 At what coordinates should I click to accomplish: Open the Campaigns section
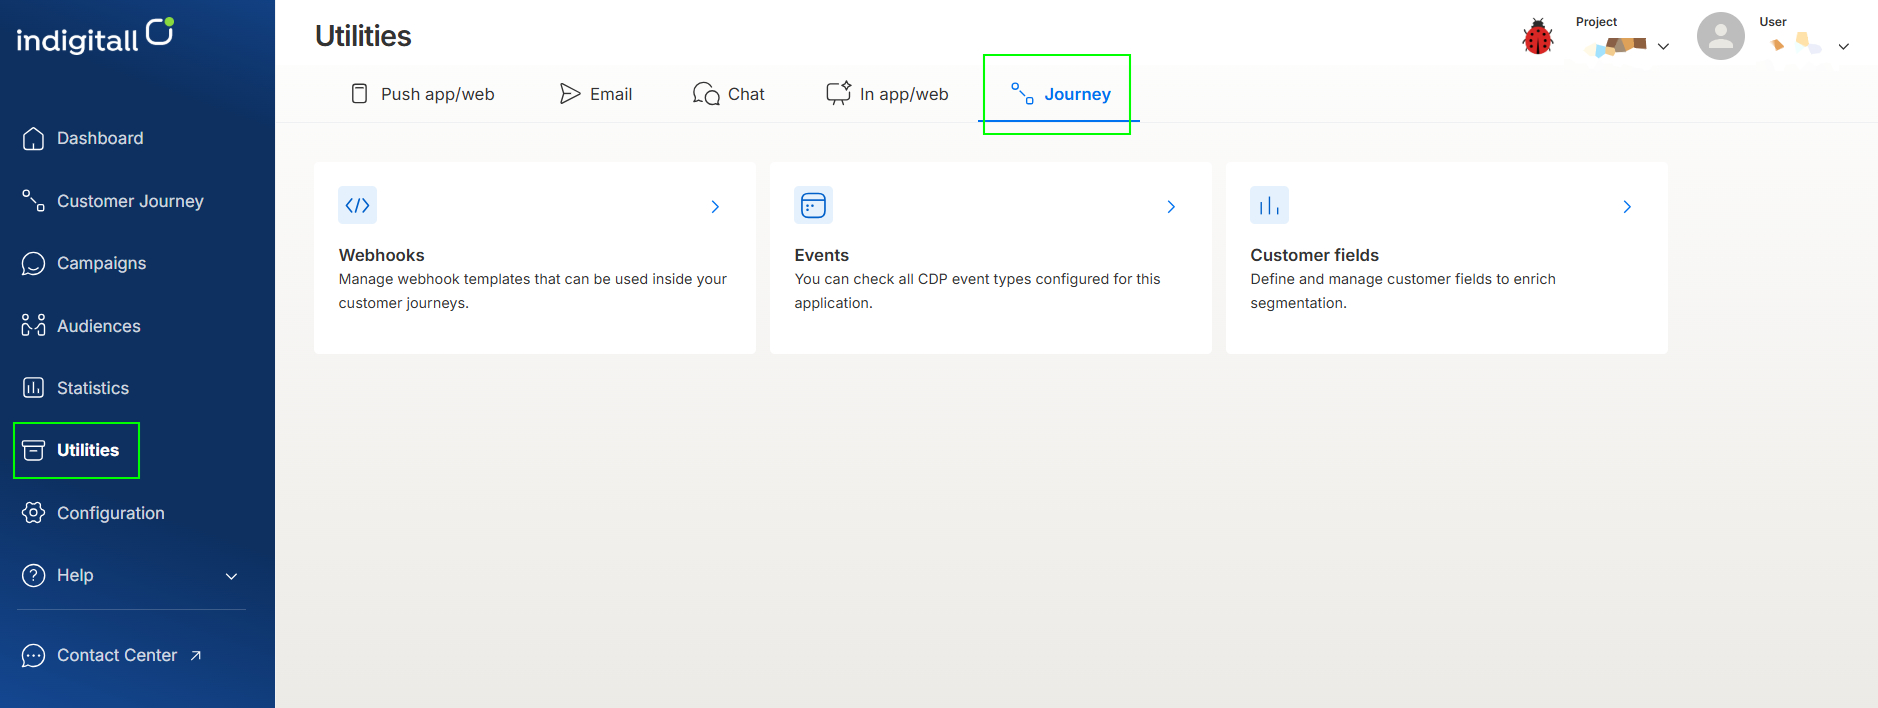pyautogui.click(x=101, y=263)
